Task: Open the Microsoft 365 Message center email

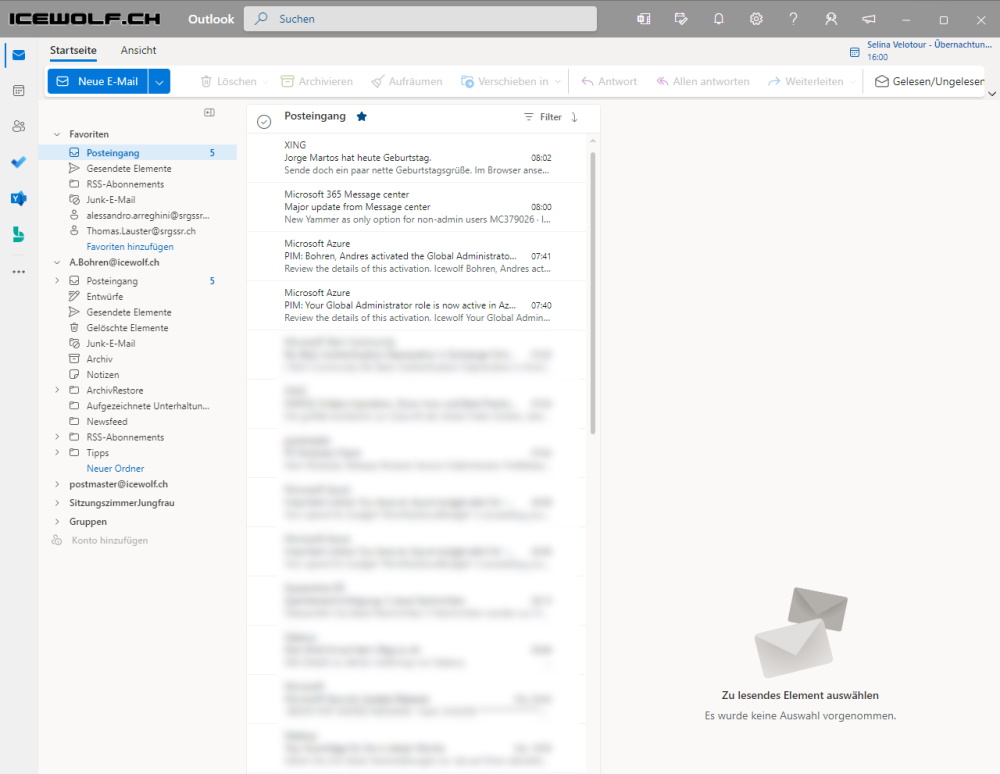Action: tap(417, 207)
